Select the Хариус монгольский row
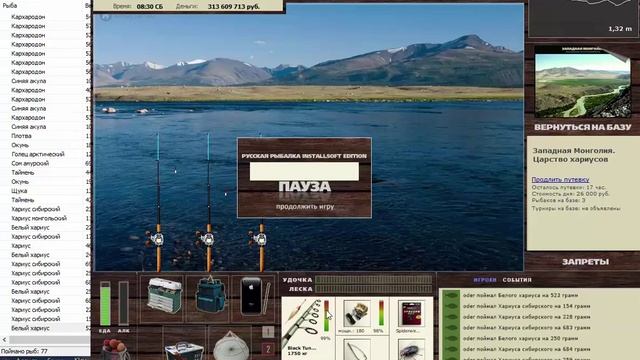Viewport: 640px width, 360px height. click(46, 218)
